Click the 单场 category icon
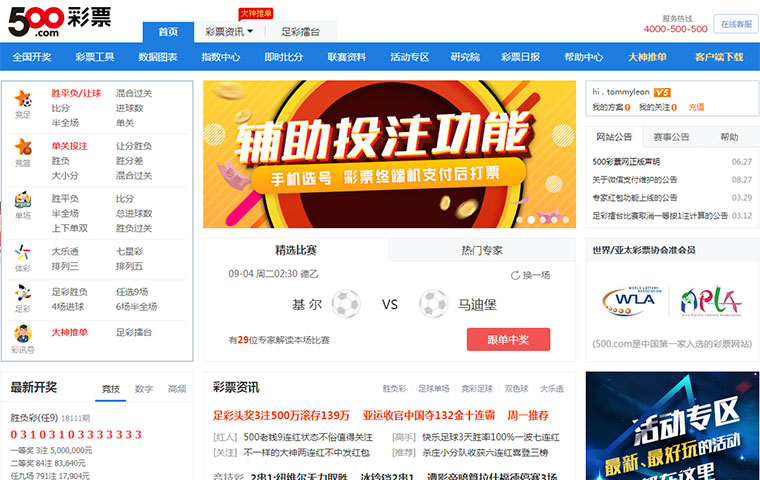 23,200
